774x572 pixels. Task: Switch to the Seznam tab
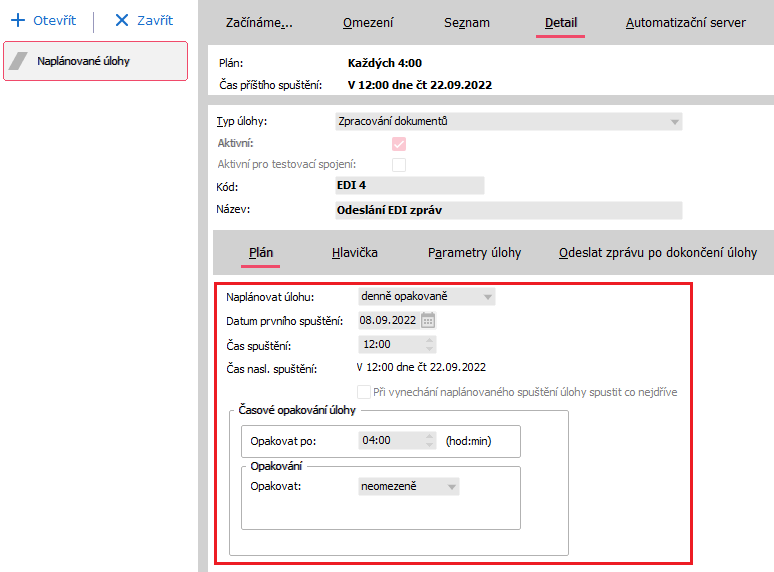coord(468,22)
